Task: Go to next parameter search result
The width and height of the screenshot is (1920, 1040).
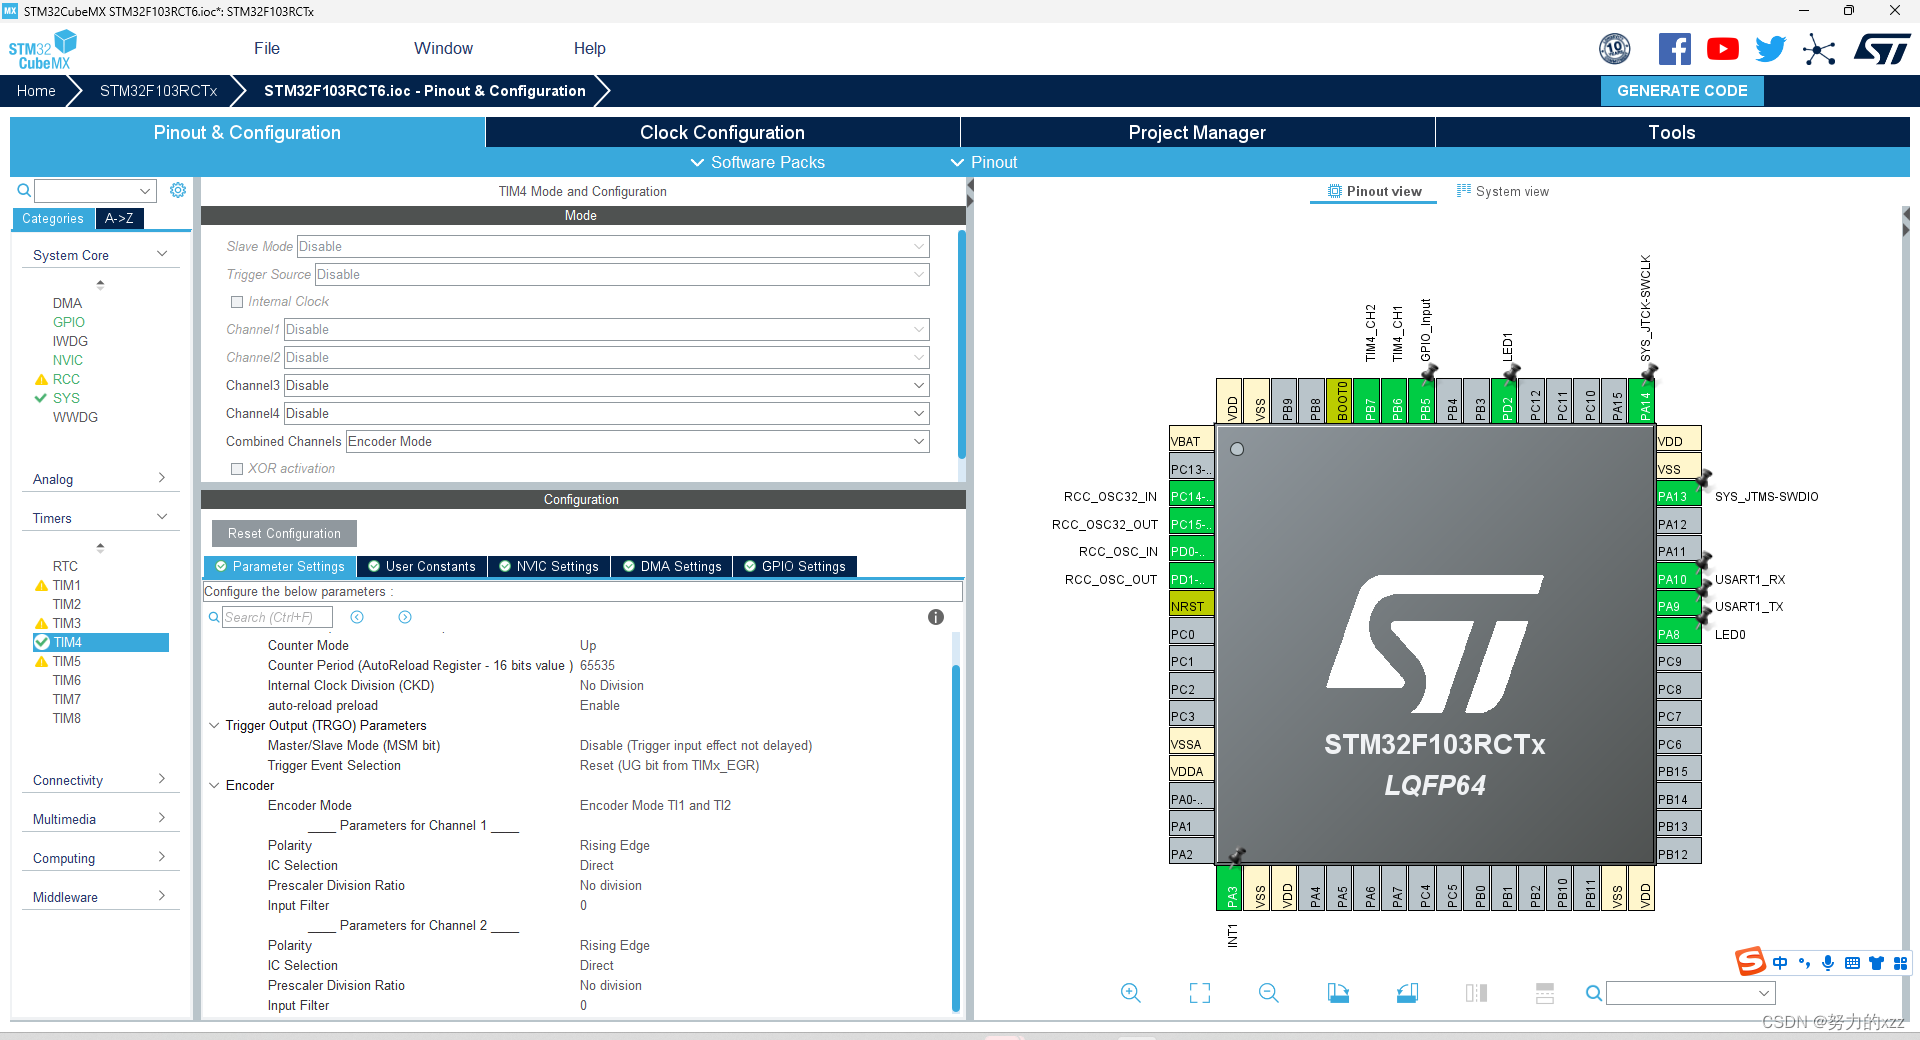Action: click(405, 617)
